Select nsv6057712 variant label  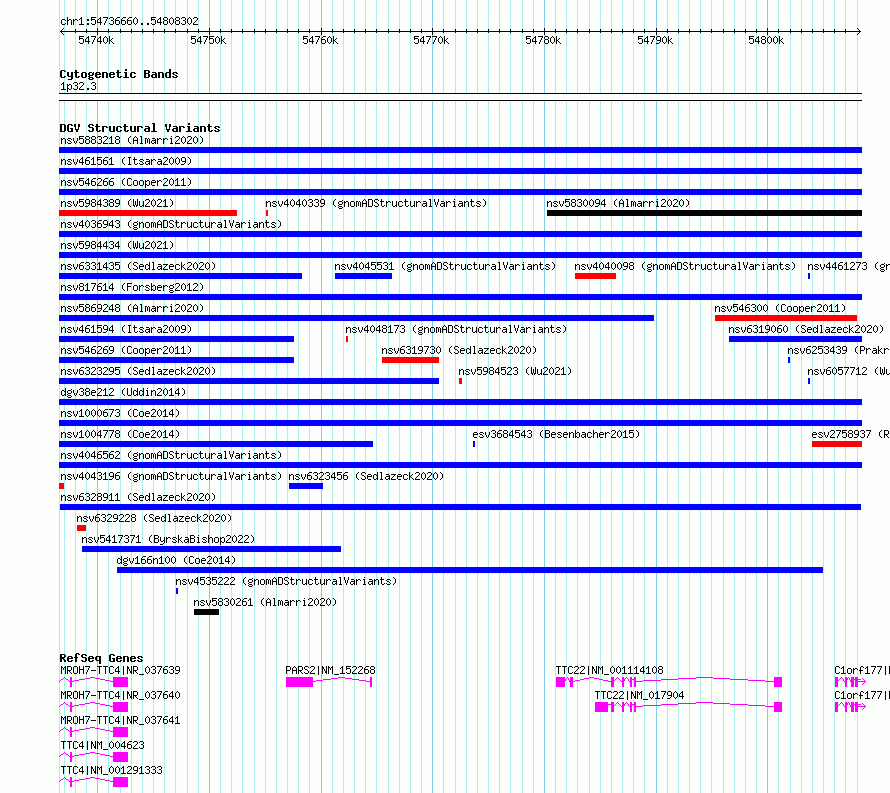click(x=849, y=371)
